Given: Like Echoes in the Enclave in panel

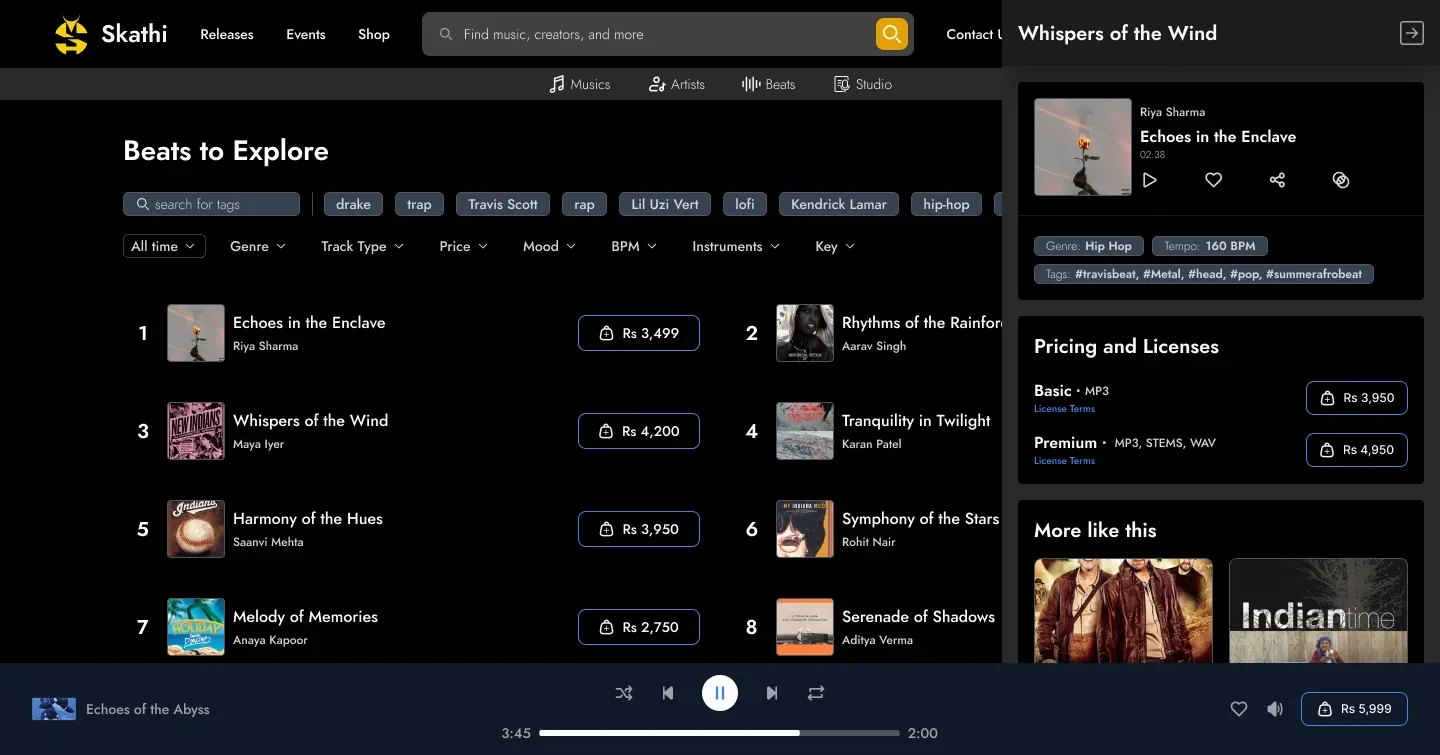Looking at the screenshot, I should 1213,180.
